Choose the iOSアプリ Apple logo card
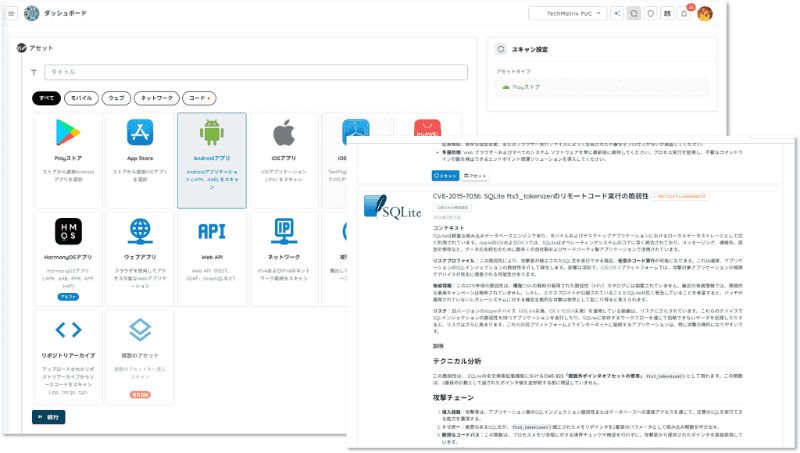This screenshot has height=453, width=800. (284, 133)
